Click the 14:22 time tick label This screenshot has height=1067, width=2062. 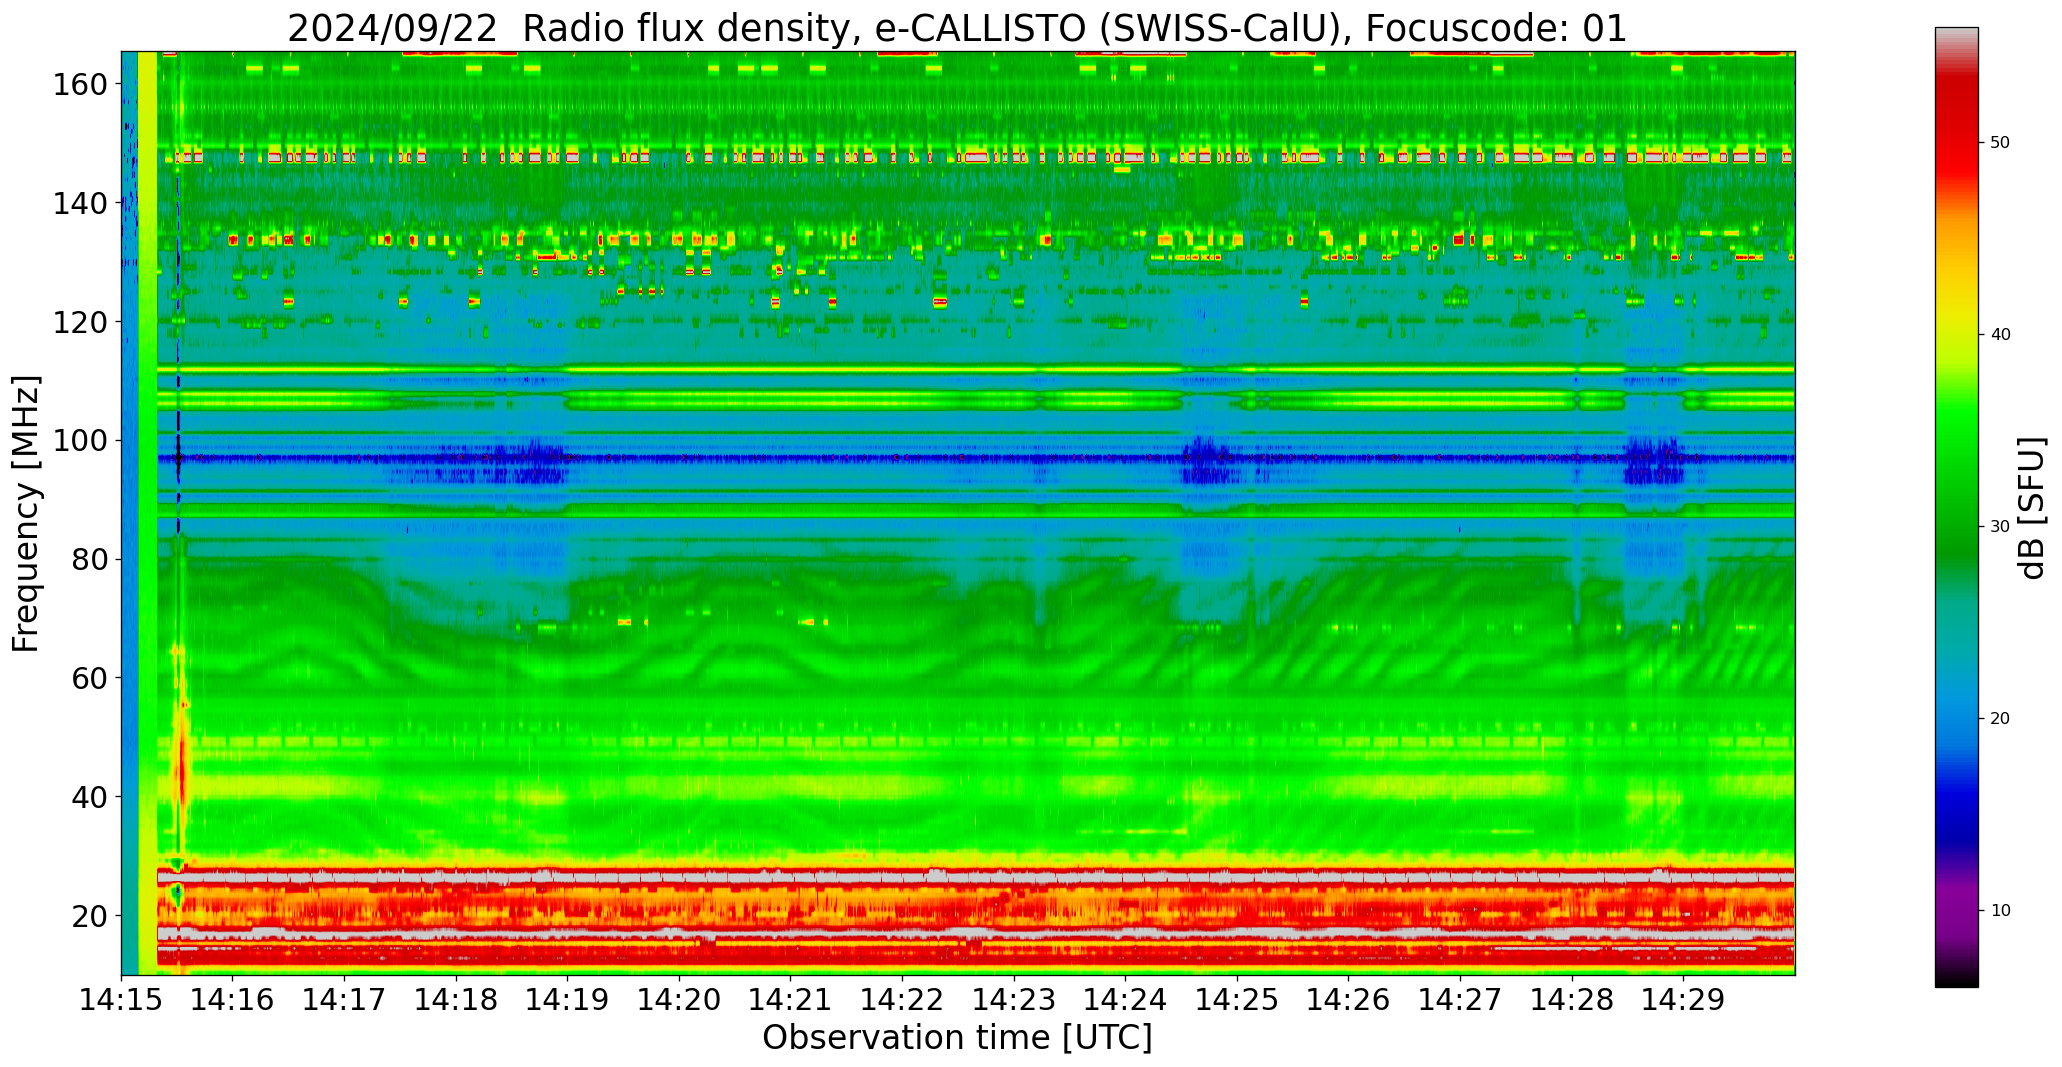902,999
